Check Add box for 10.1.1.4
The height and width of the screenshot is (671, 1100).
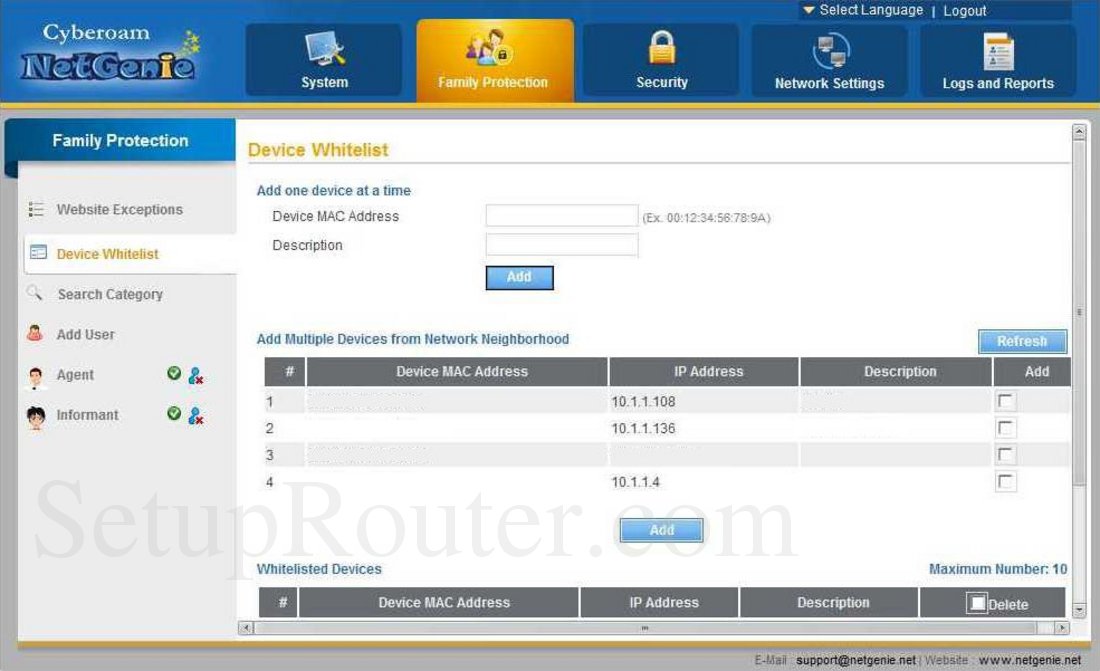point(1005,481)
